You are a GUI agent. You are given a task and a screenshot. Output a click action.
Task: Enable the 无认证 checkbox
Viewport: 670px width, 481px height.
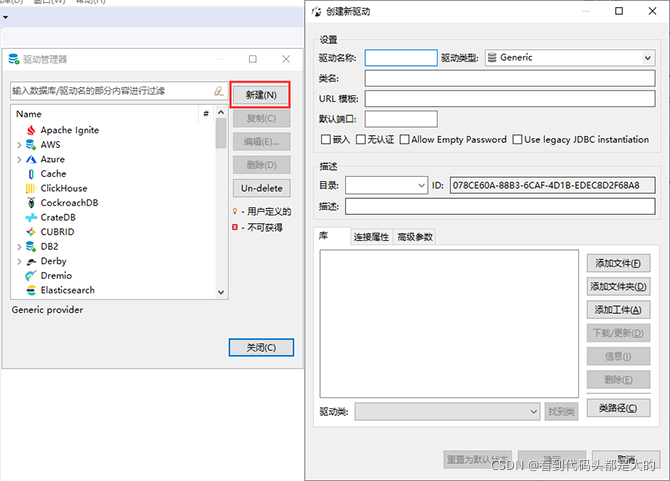pos(361,139)
